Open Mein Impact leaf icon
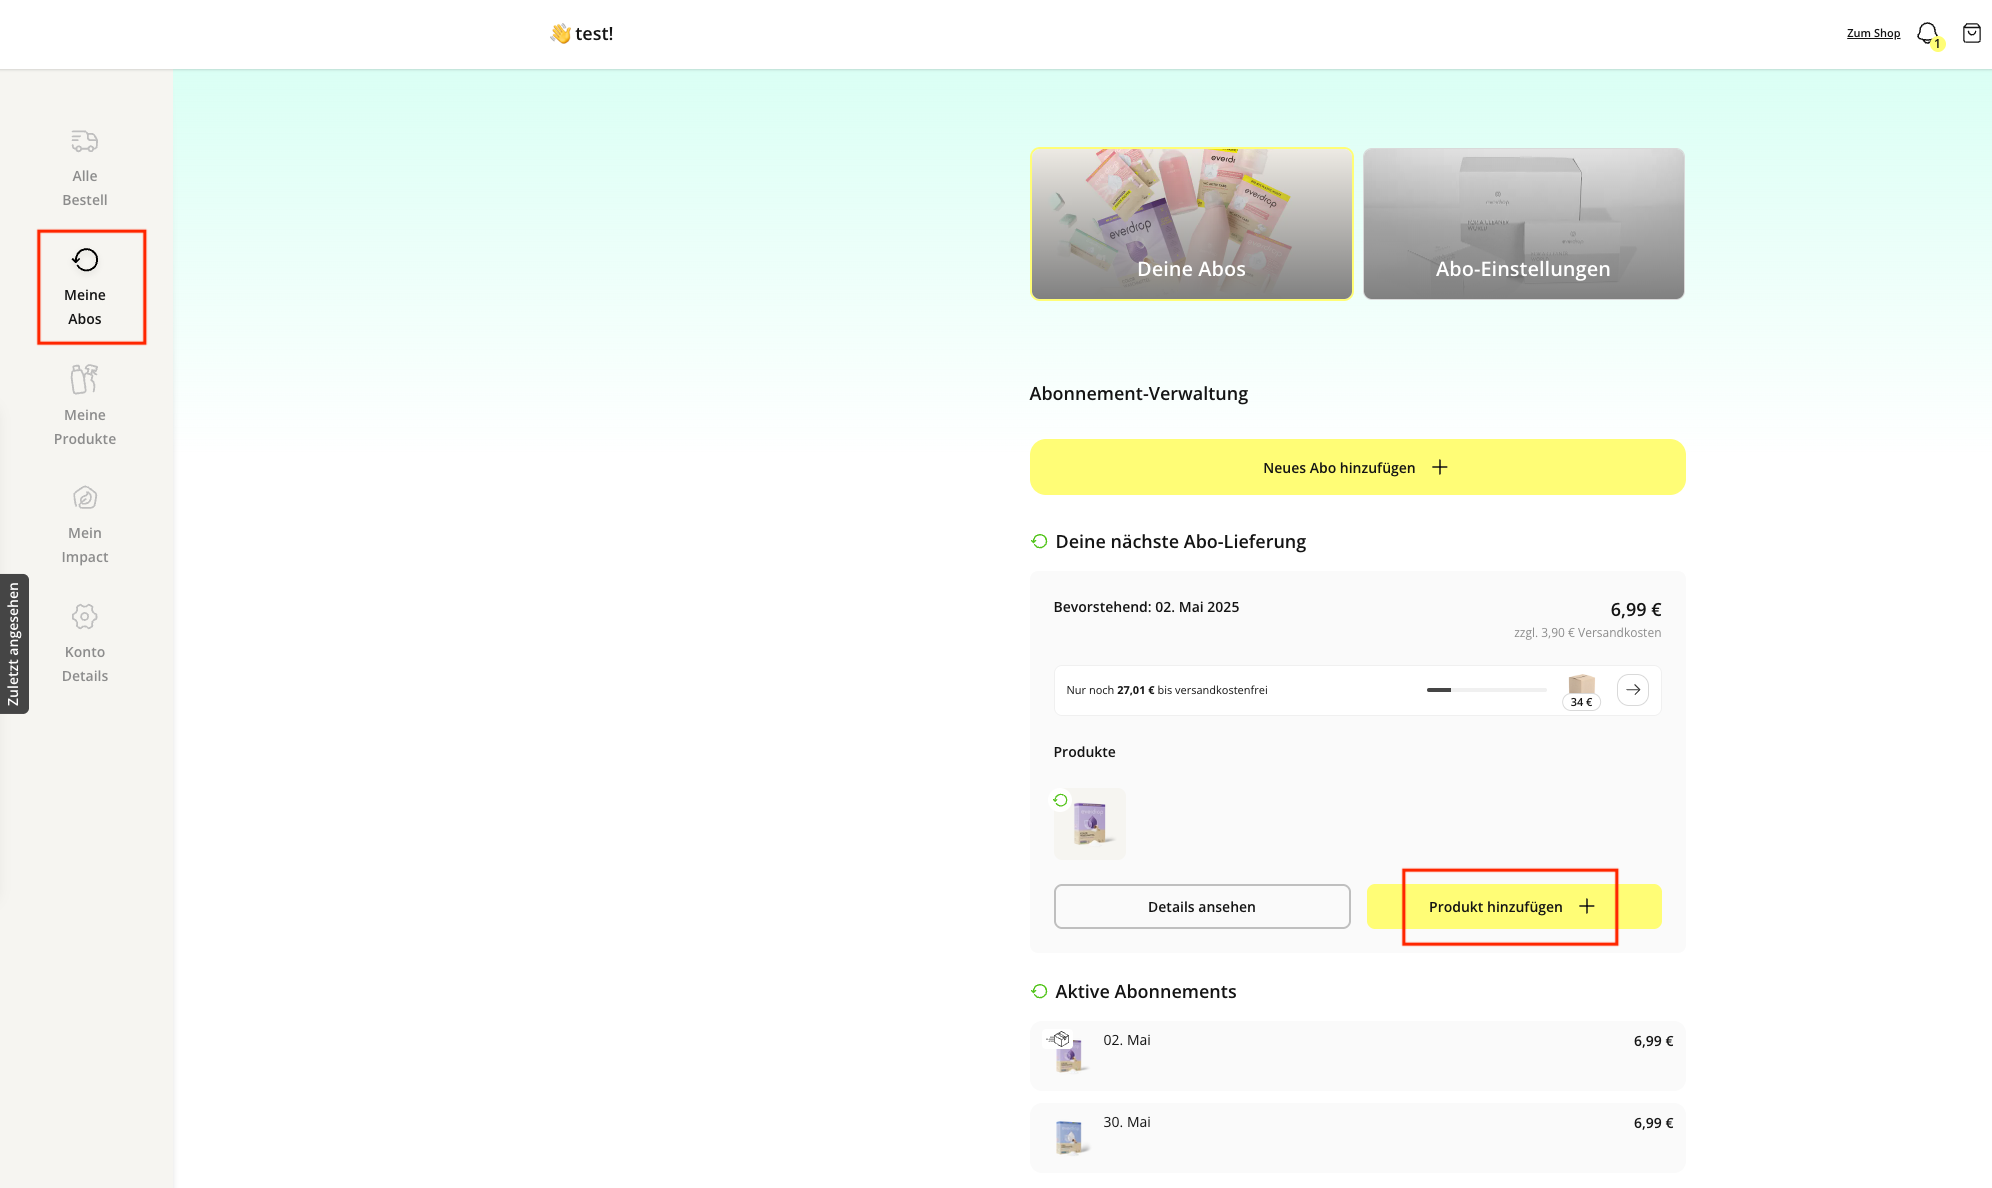 (x=85, y=498)
